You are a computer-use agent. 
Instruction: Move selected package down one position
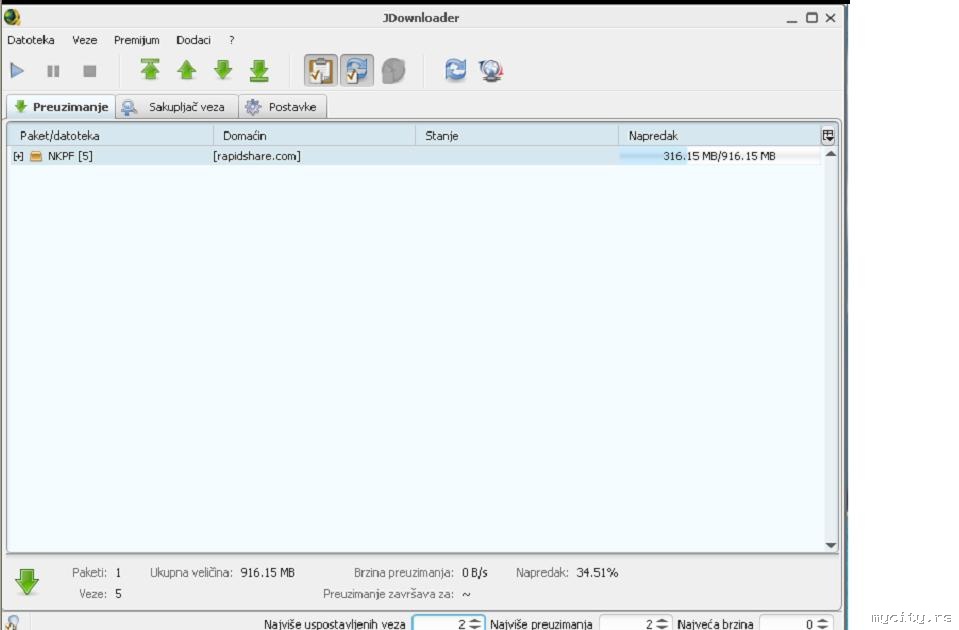(x=223, y=70)
